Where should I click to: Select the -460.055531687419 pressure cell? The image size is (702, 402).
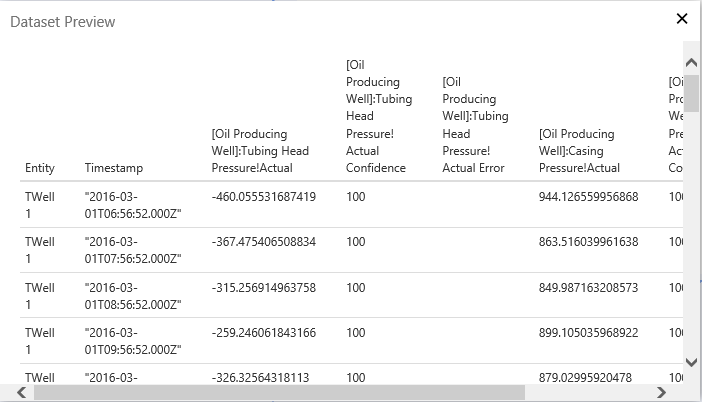pyautogui.click(x=264, y=197)
